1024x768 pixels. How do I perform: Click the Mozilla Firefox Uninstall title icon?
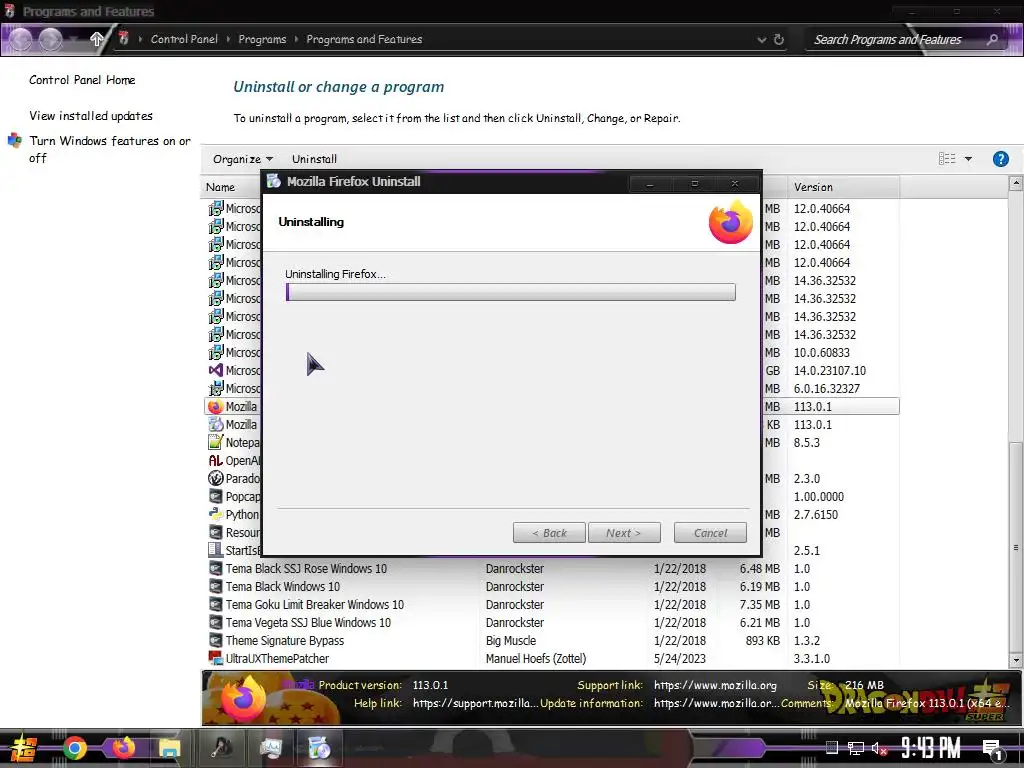coord(274,182)
